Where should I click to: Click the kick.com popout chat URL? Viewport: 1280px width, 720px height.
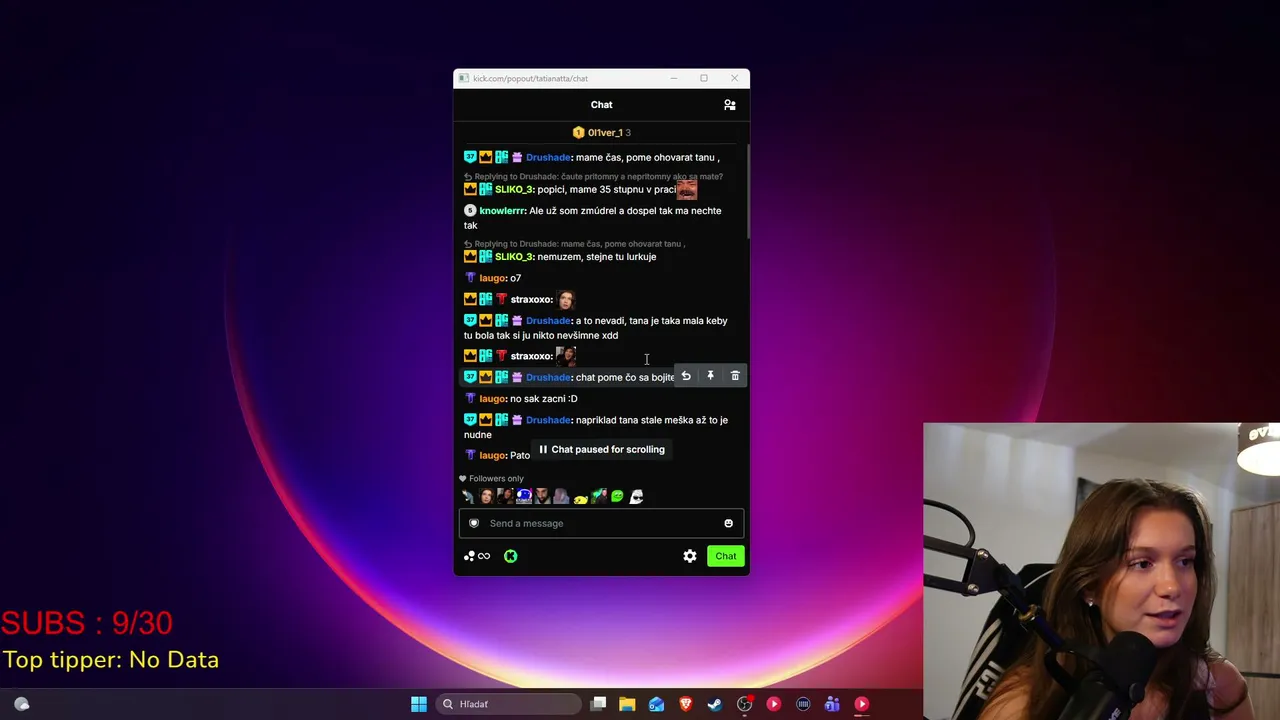(x=530, y=78)
